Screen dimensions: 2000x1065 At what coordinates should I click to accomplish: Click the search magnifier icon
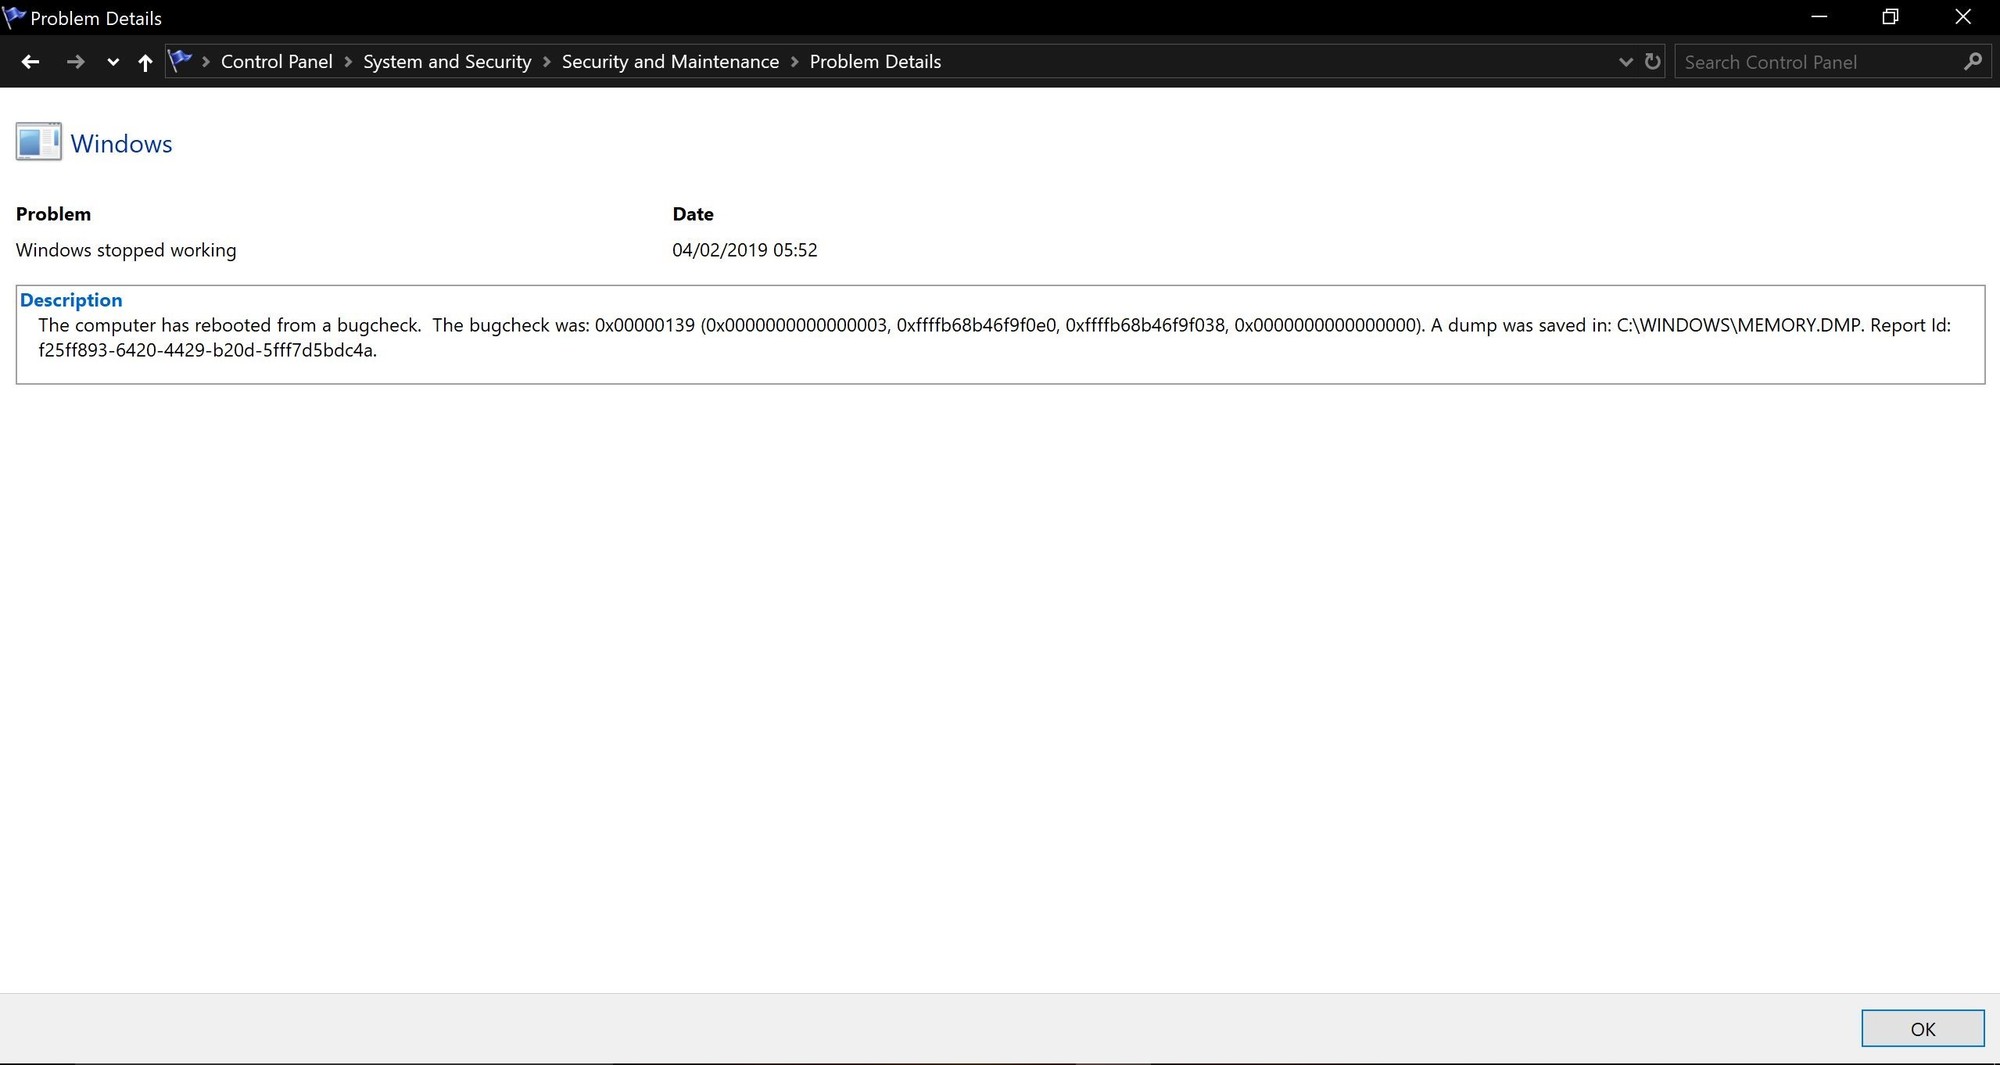pyautogui.click(x=1973, y=62)
